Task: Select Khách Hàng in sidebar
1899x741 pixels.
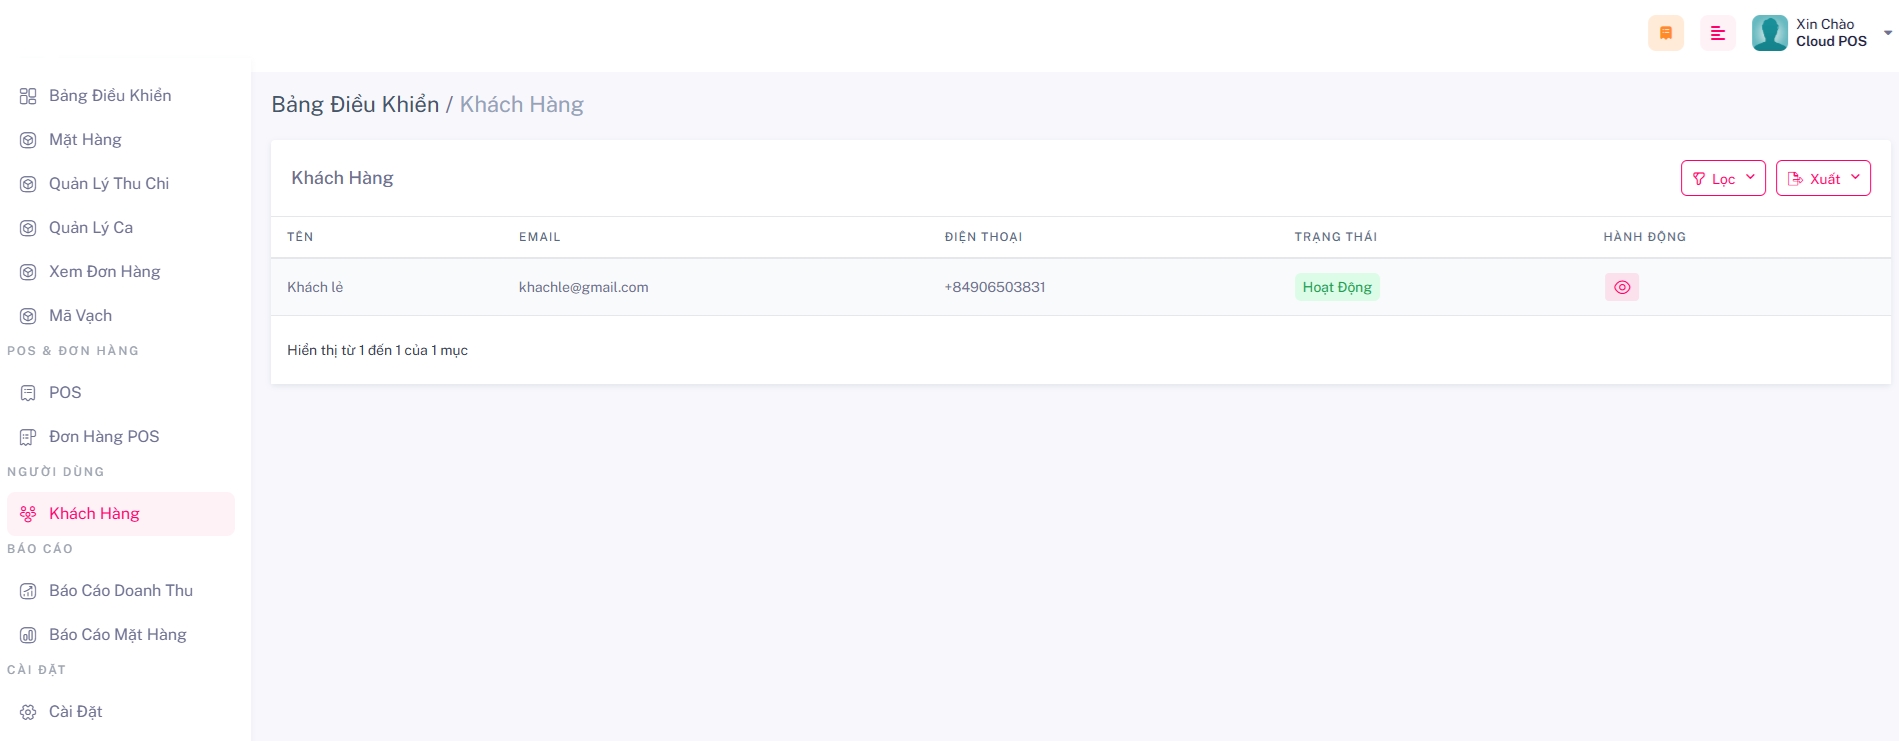Action: [94, 514]
